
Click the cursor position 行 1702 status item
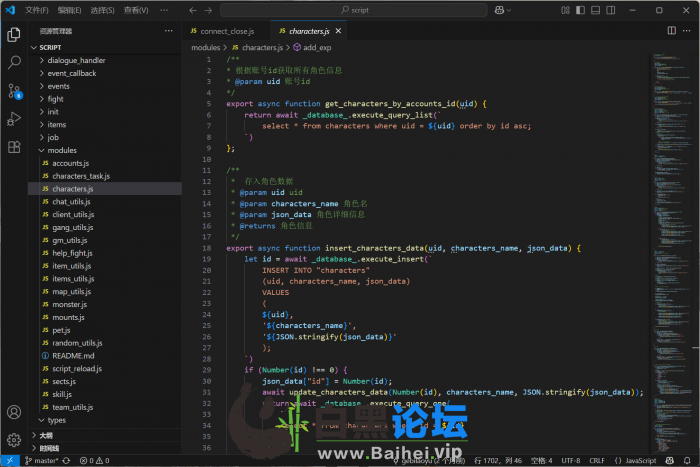coord(498,460)
